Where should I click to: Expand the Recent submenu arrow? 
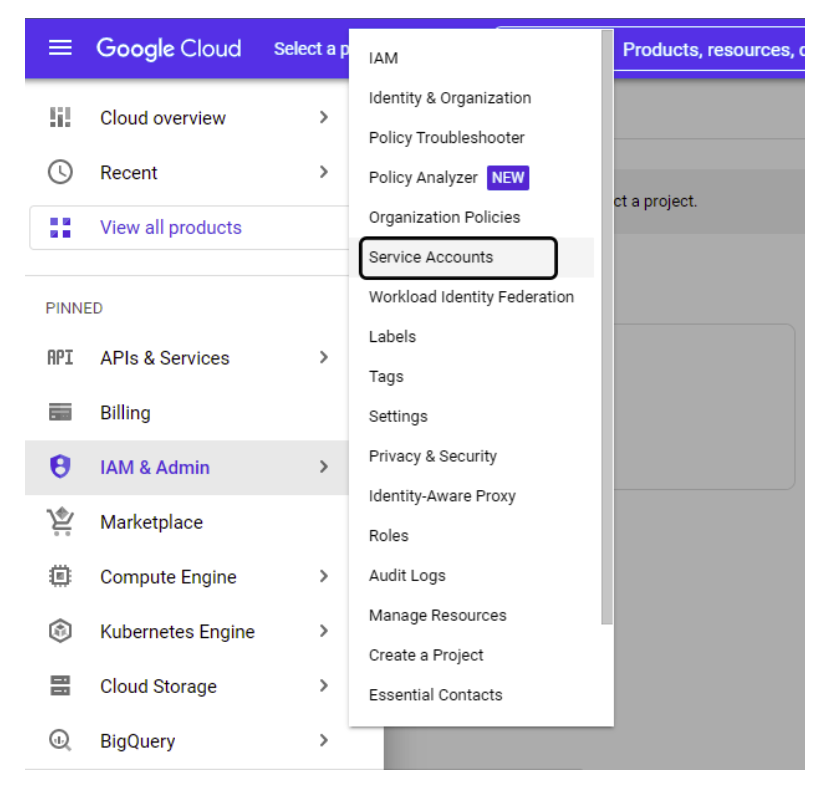click(x=324, y=172)
